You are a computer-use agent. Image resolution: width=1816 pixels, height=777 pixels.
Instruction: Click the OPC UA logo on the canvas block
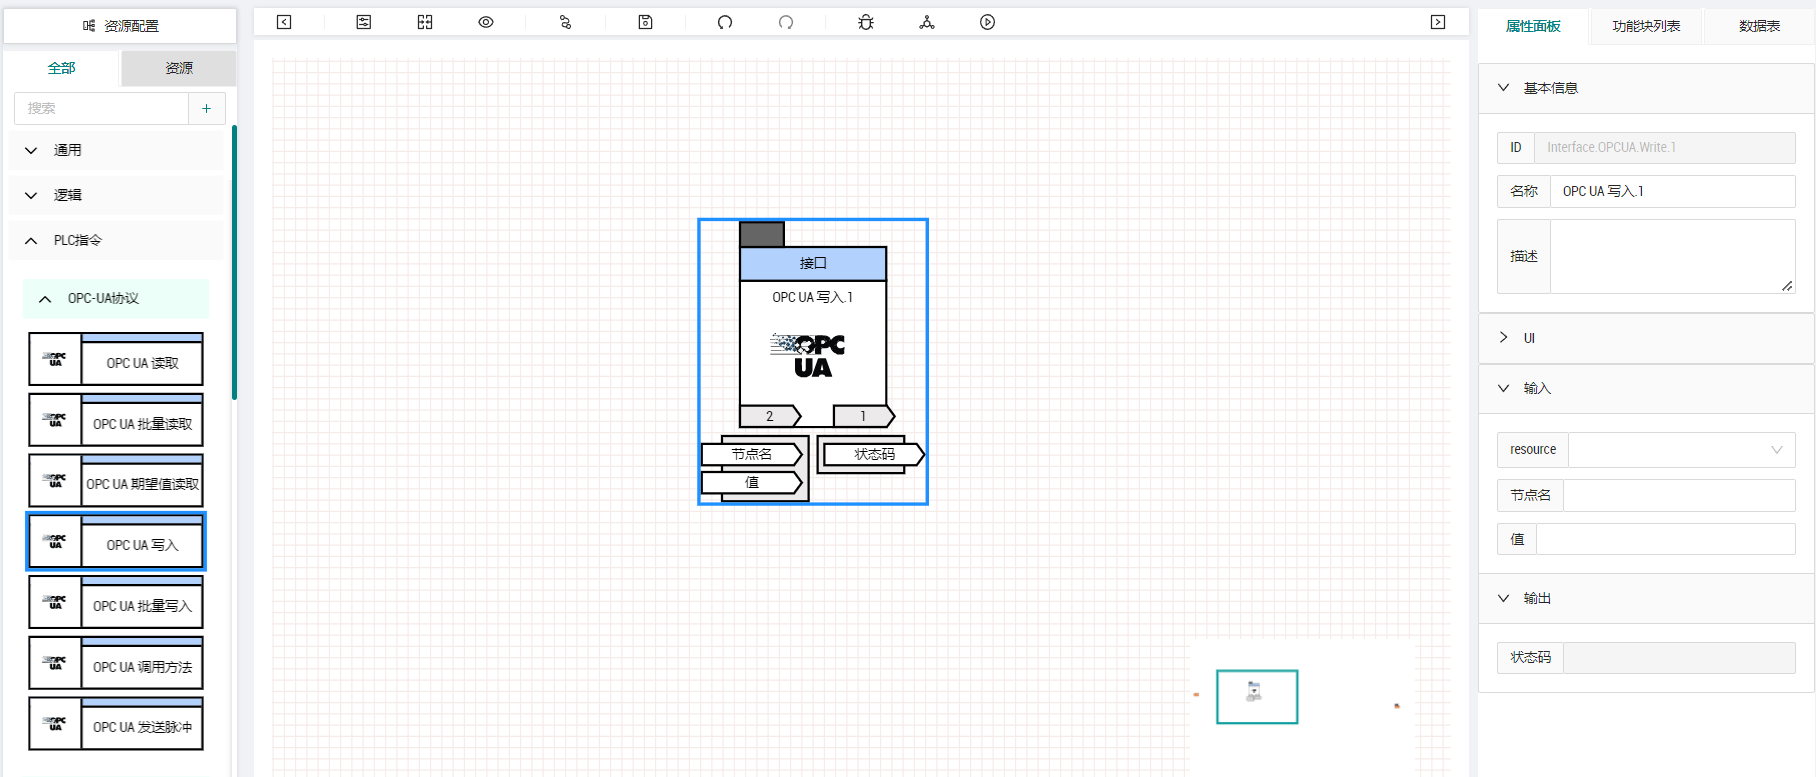pyautogui.click(x=809, y=356)
